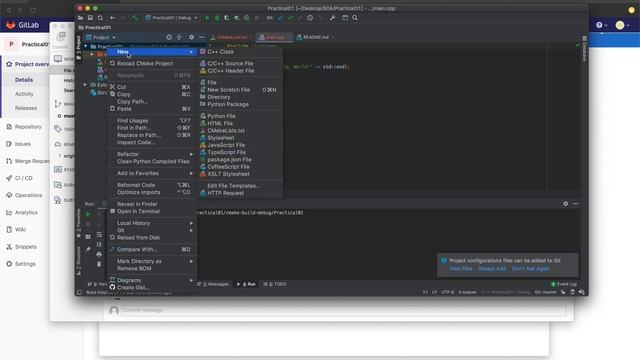Select Python File in New submenu
Viewport: 640px width, 360px height.
221,116
